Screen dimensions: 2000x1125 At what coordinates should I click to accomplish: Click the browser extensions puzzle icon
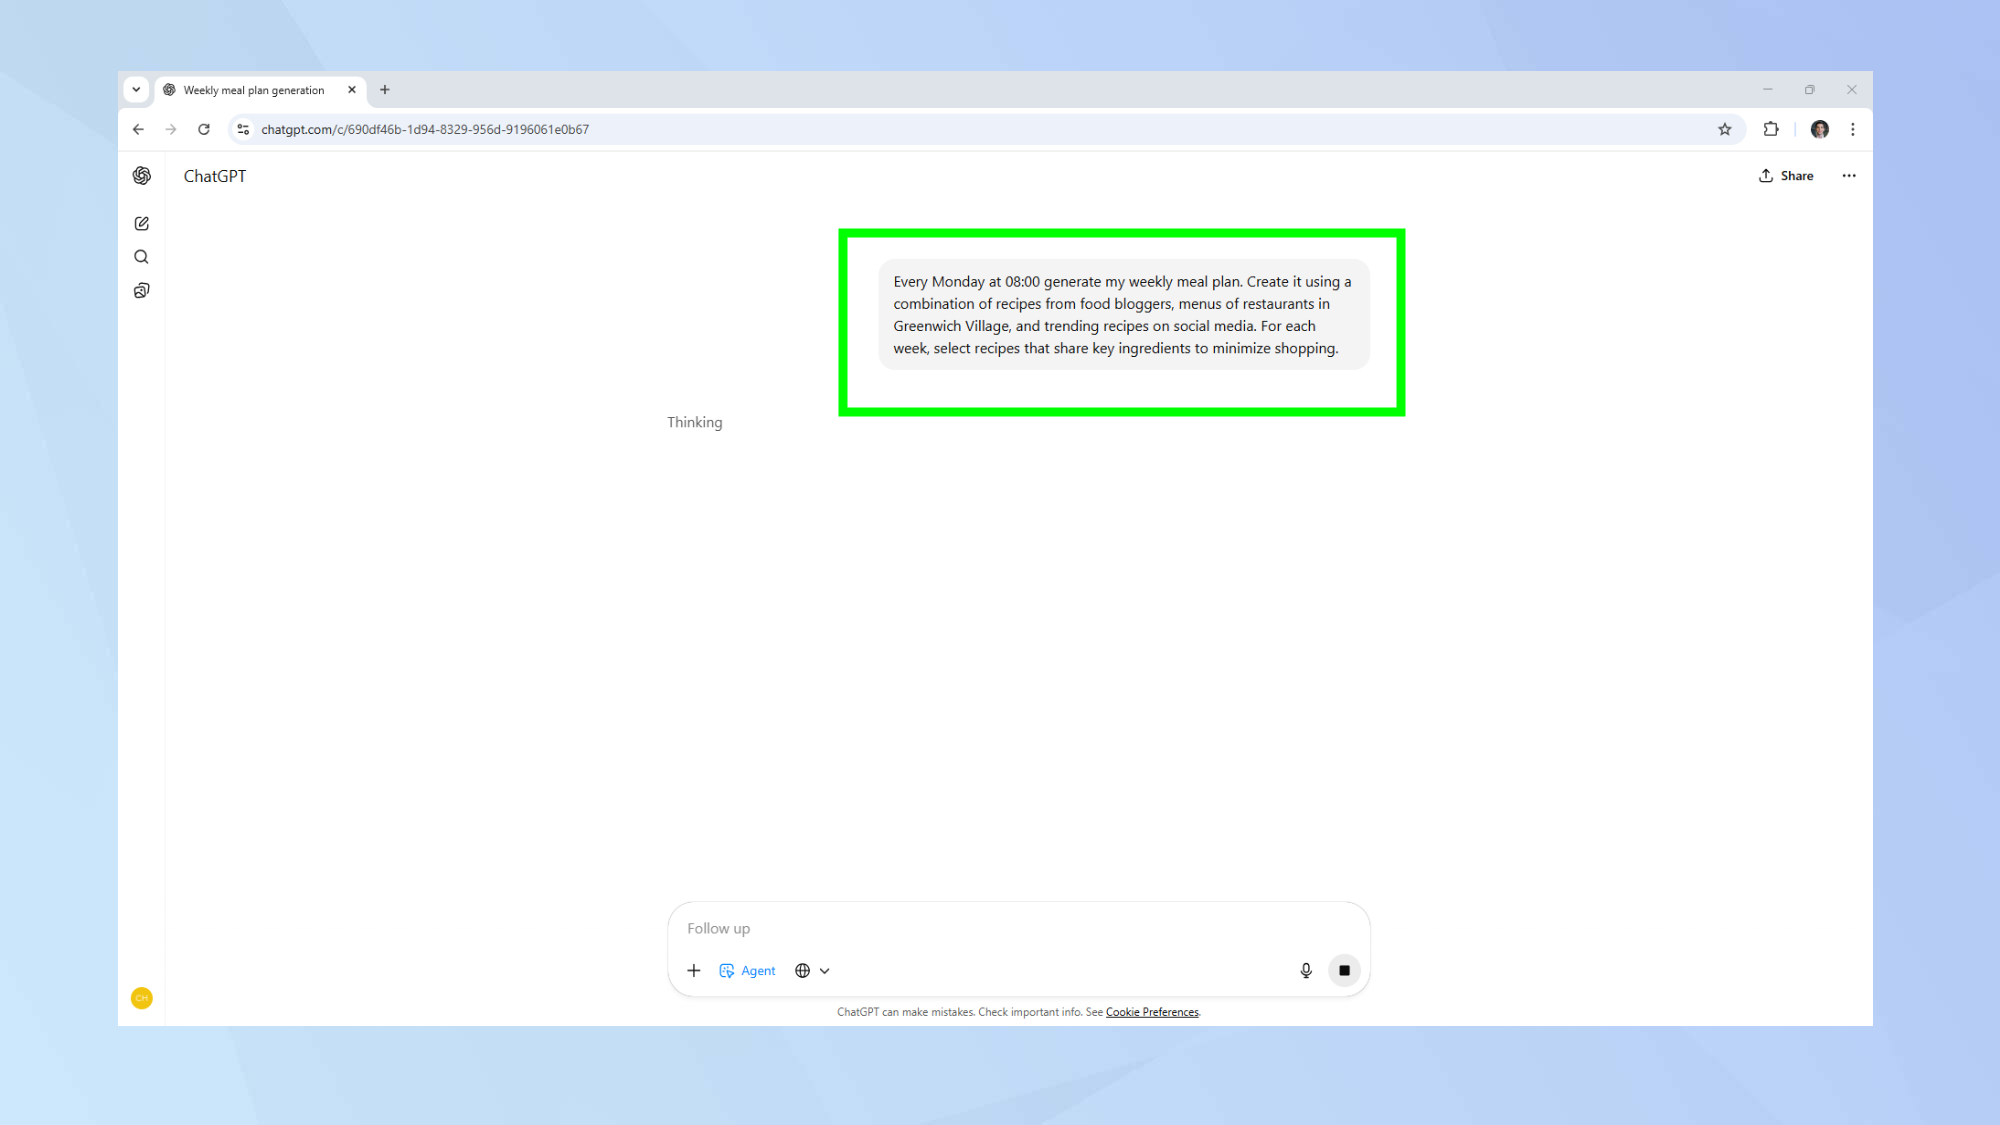[1770, 129]
